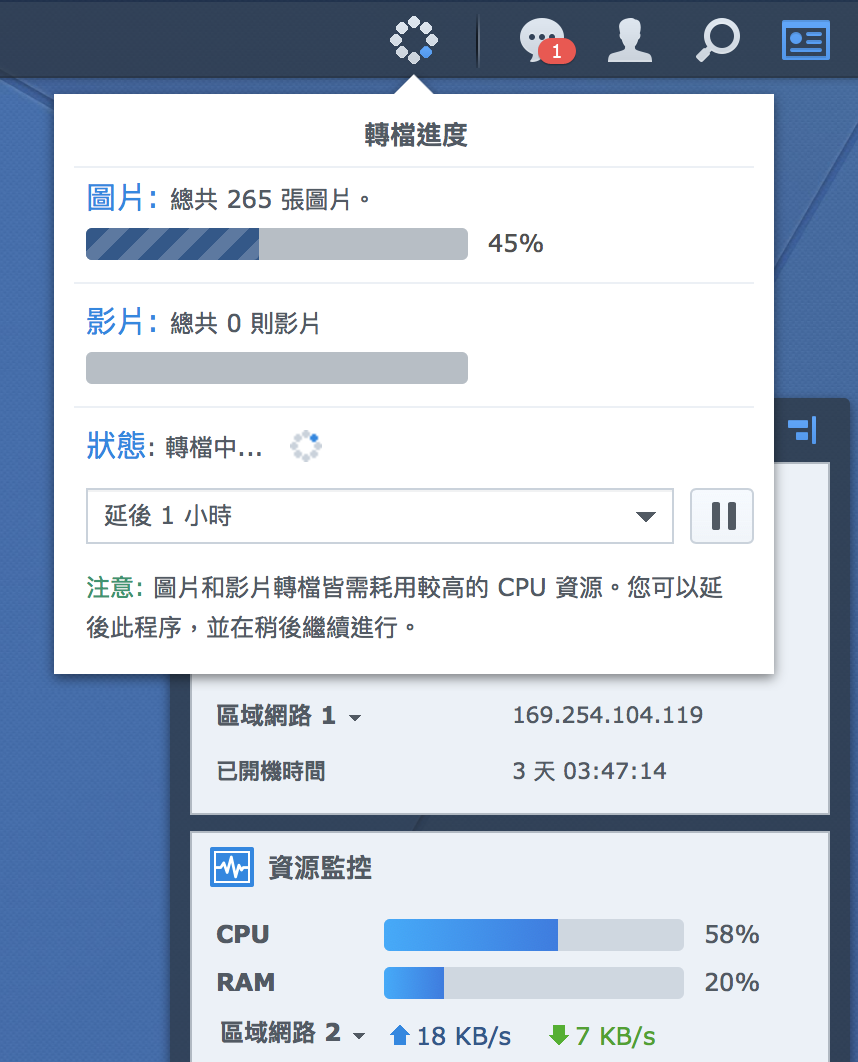Screen dimensions: 858x1062
Task: Click the 資源監控 widget title
Action: (x=320, y=867)
